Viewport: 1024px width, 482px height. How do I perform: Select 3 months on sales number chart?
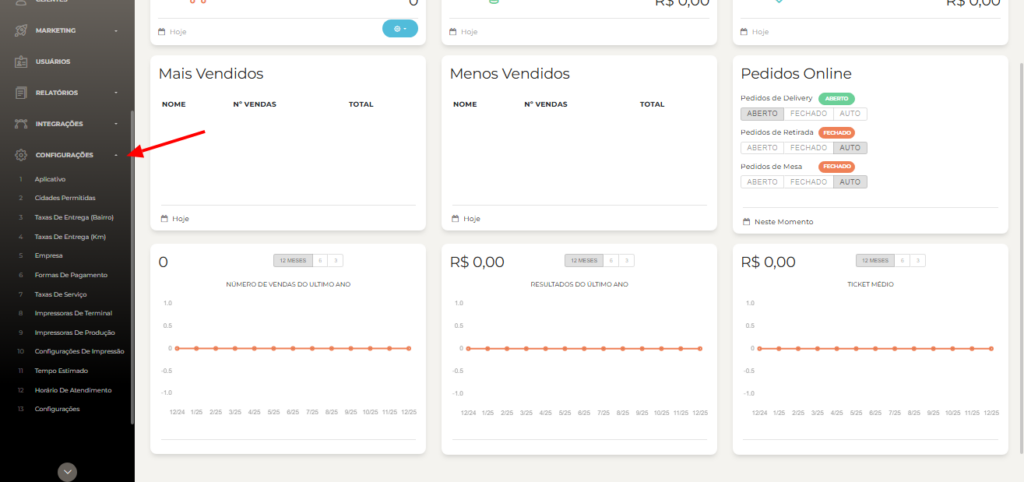click(x=336, y=260)
